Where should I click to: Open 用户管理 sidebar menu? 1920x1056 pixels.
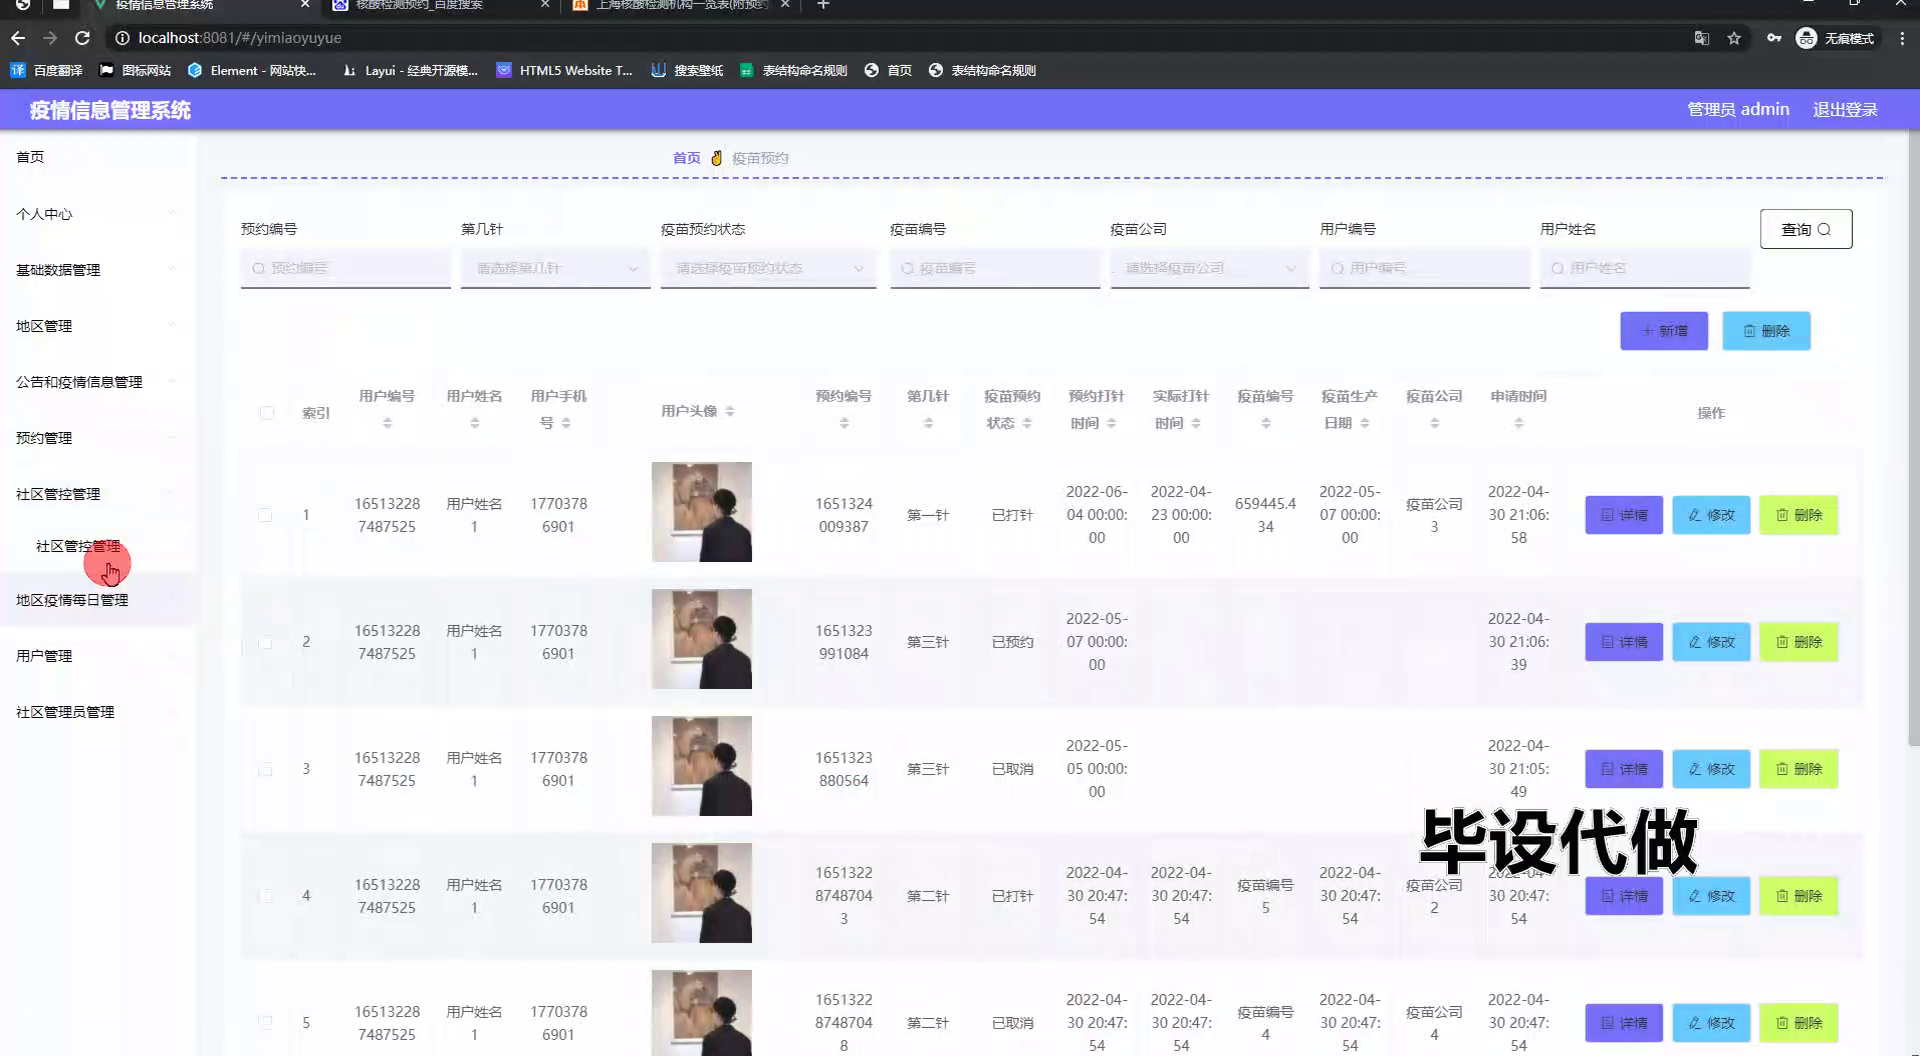tap(95, 656)
